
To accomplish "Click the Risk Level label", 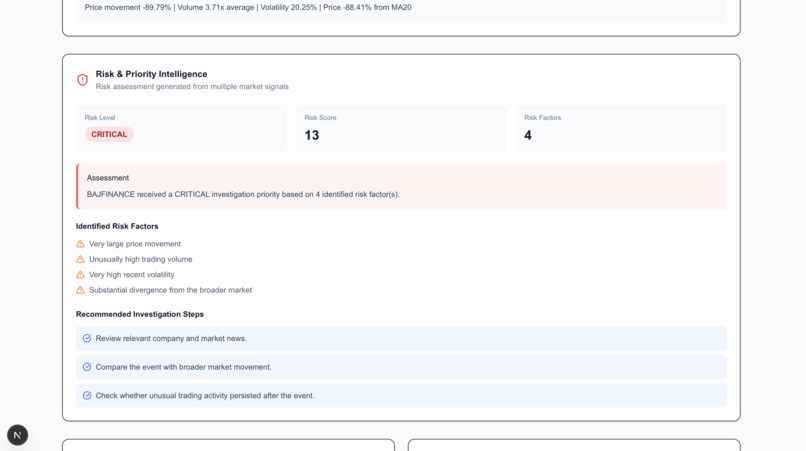I will pos(100,118).
